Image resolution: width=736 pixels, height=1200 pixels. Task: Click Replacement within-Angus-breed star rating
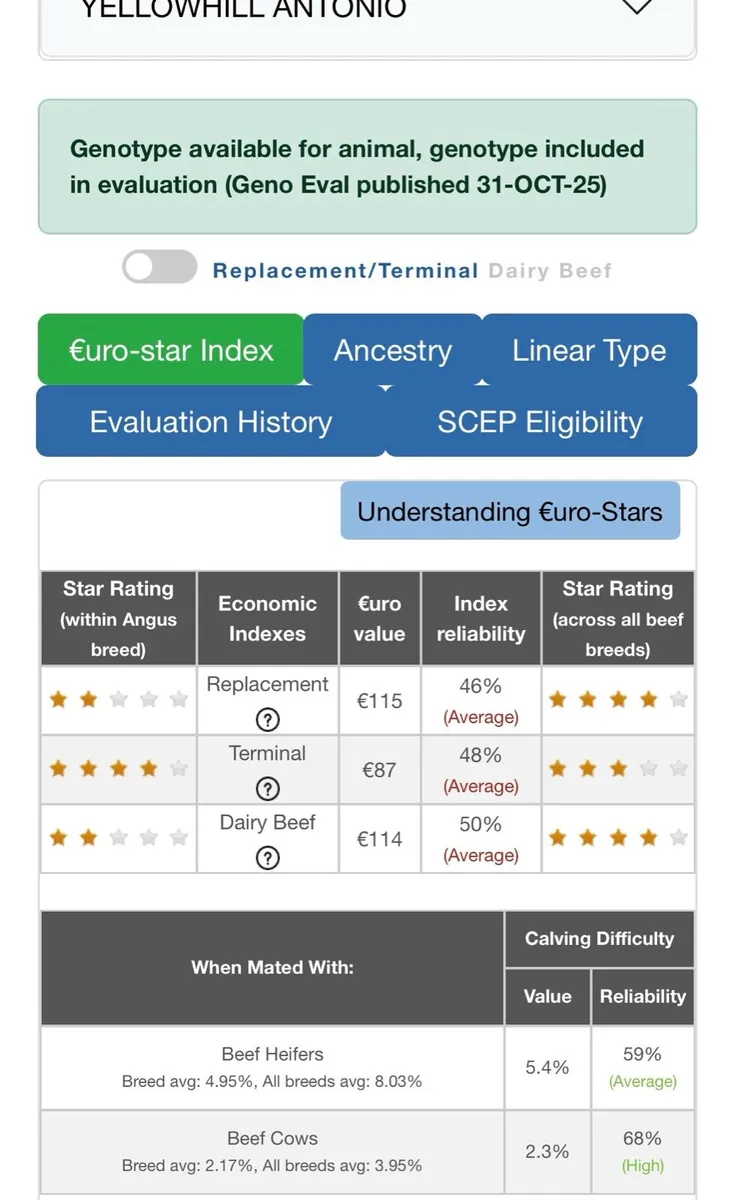(118, 700)
